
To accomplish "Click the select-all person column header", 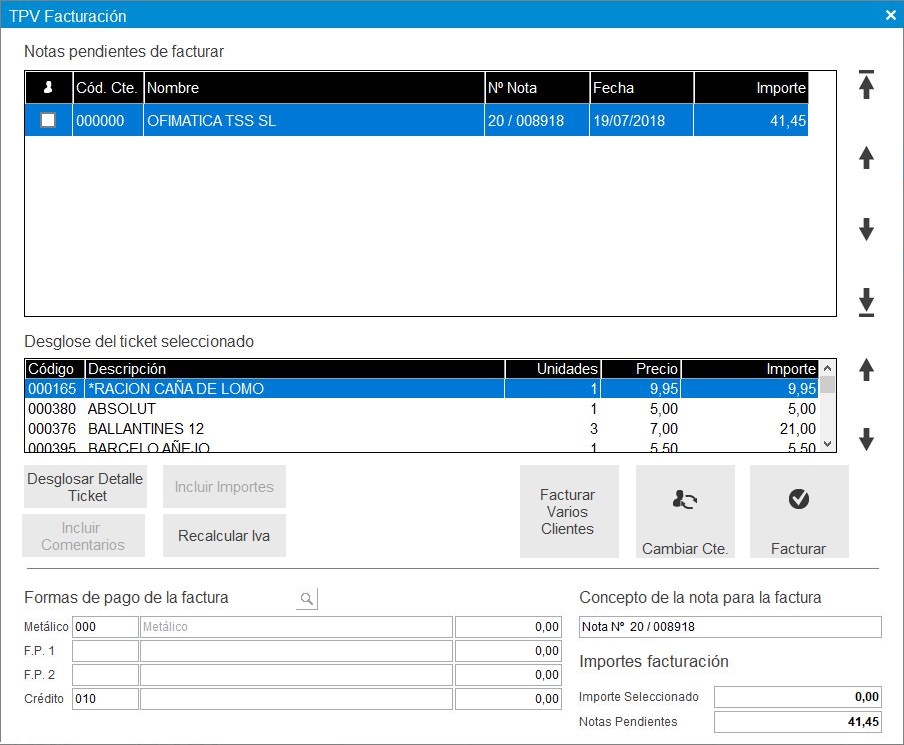I will point(48,88).
